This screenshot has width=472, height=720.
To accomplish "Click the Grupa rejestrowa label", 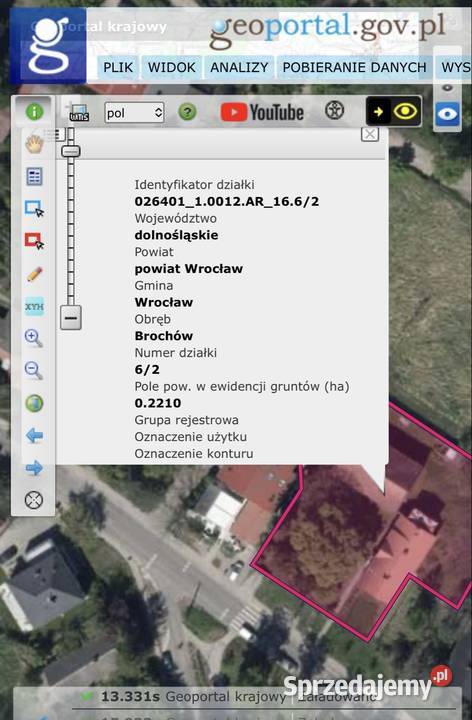I will [x=186, y=420].
